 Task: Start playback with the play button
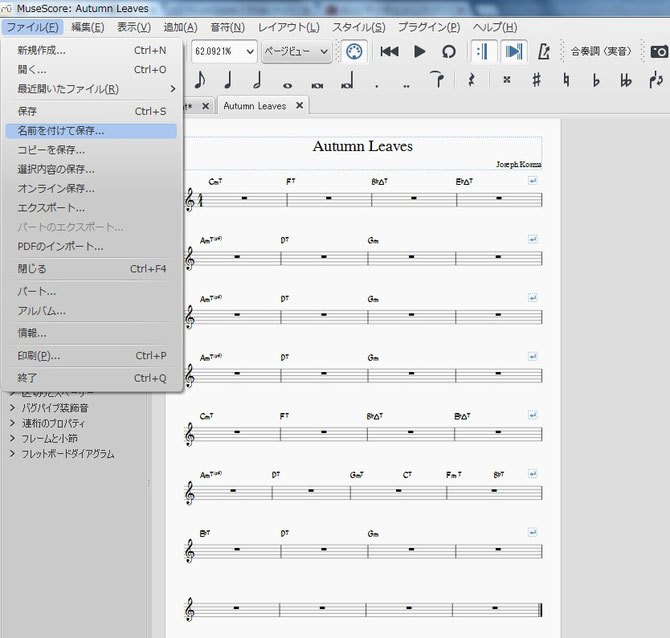click(420, 52)
